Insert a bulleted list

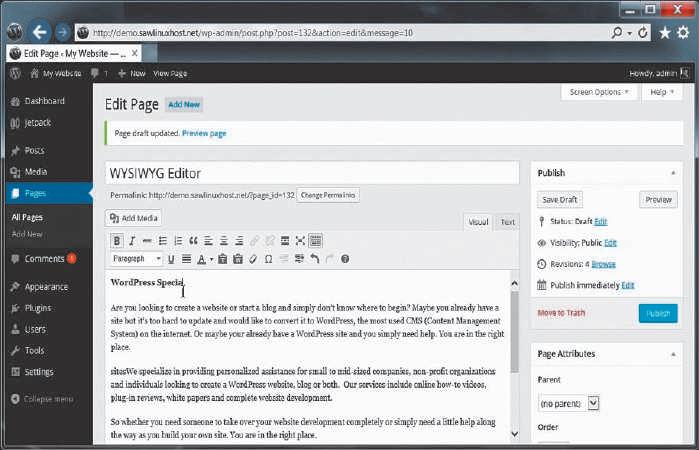click(163, 241)
